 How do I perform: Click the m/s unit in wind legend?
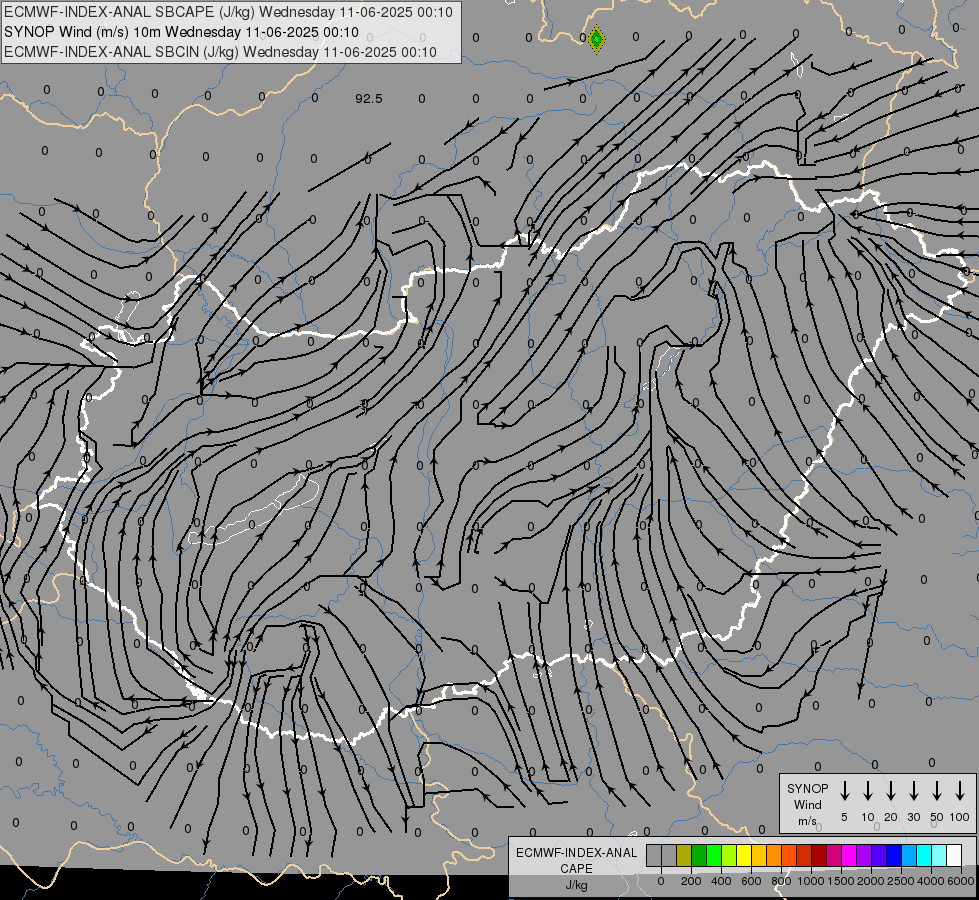pyautogui.click(x=807, y=821)
